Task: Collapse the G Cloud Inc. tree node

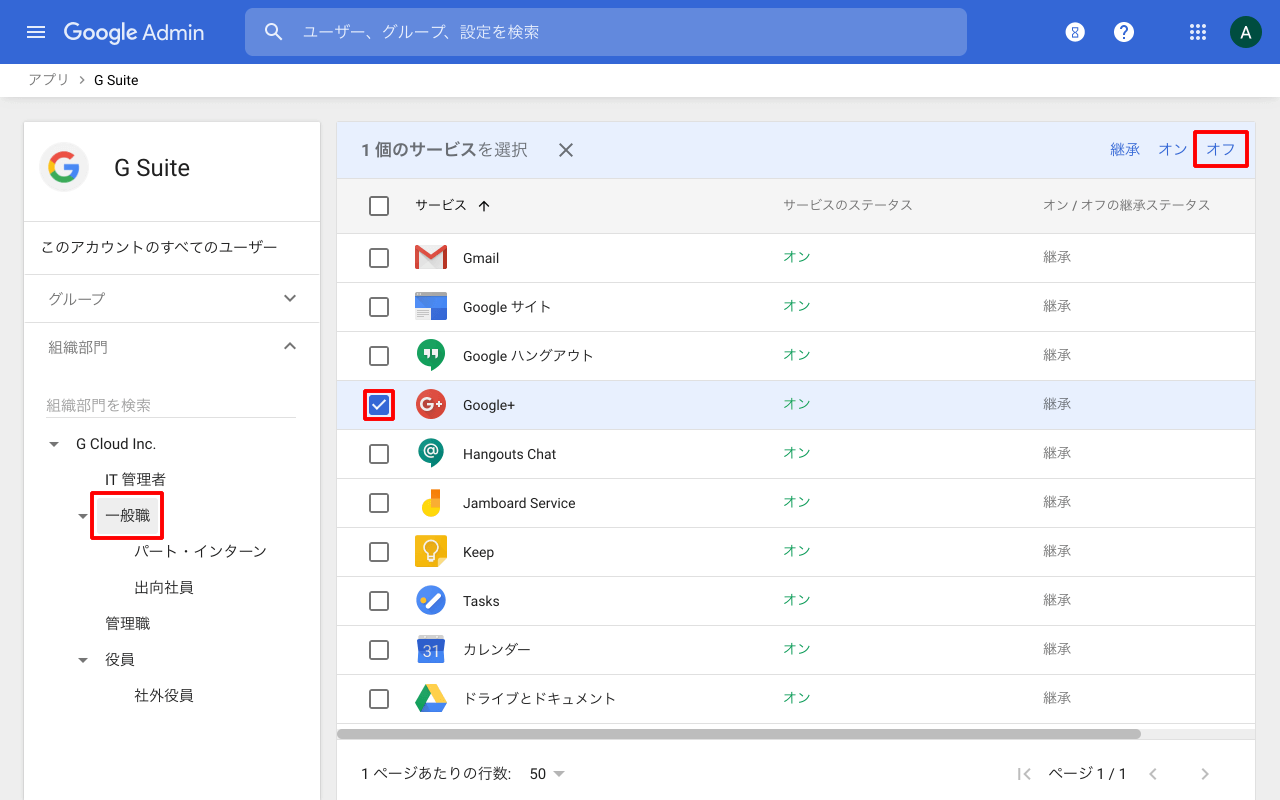Action: 54,445
